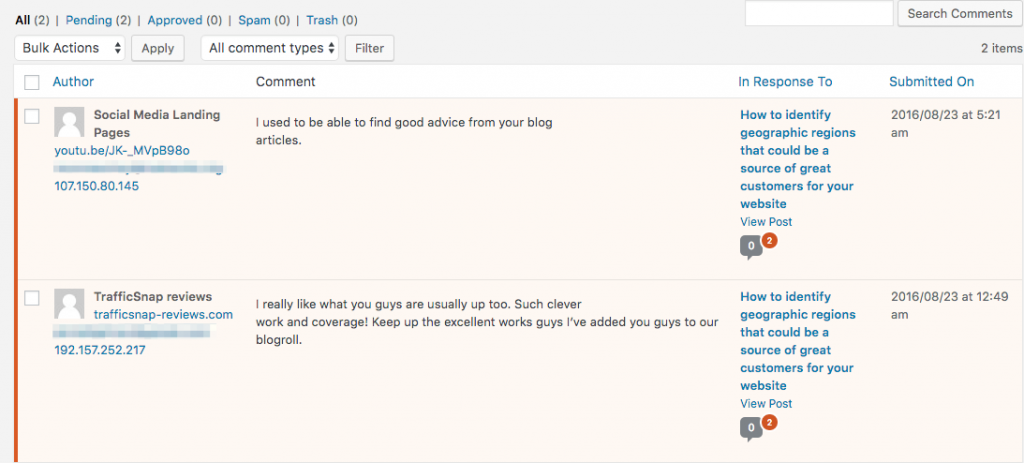Check the TrafficSnap reviews comment box

pos(31,298)
